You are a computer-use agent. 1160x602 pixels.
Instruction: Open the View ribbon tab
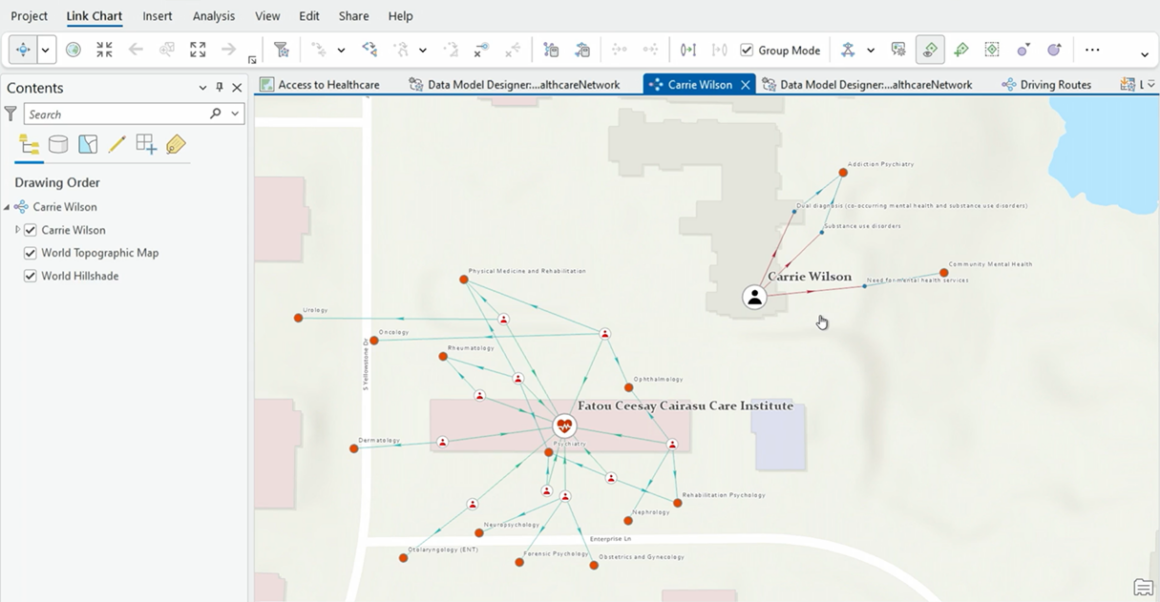click(267, 16)
